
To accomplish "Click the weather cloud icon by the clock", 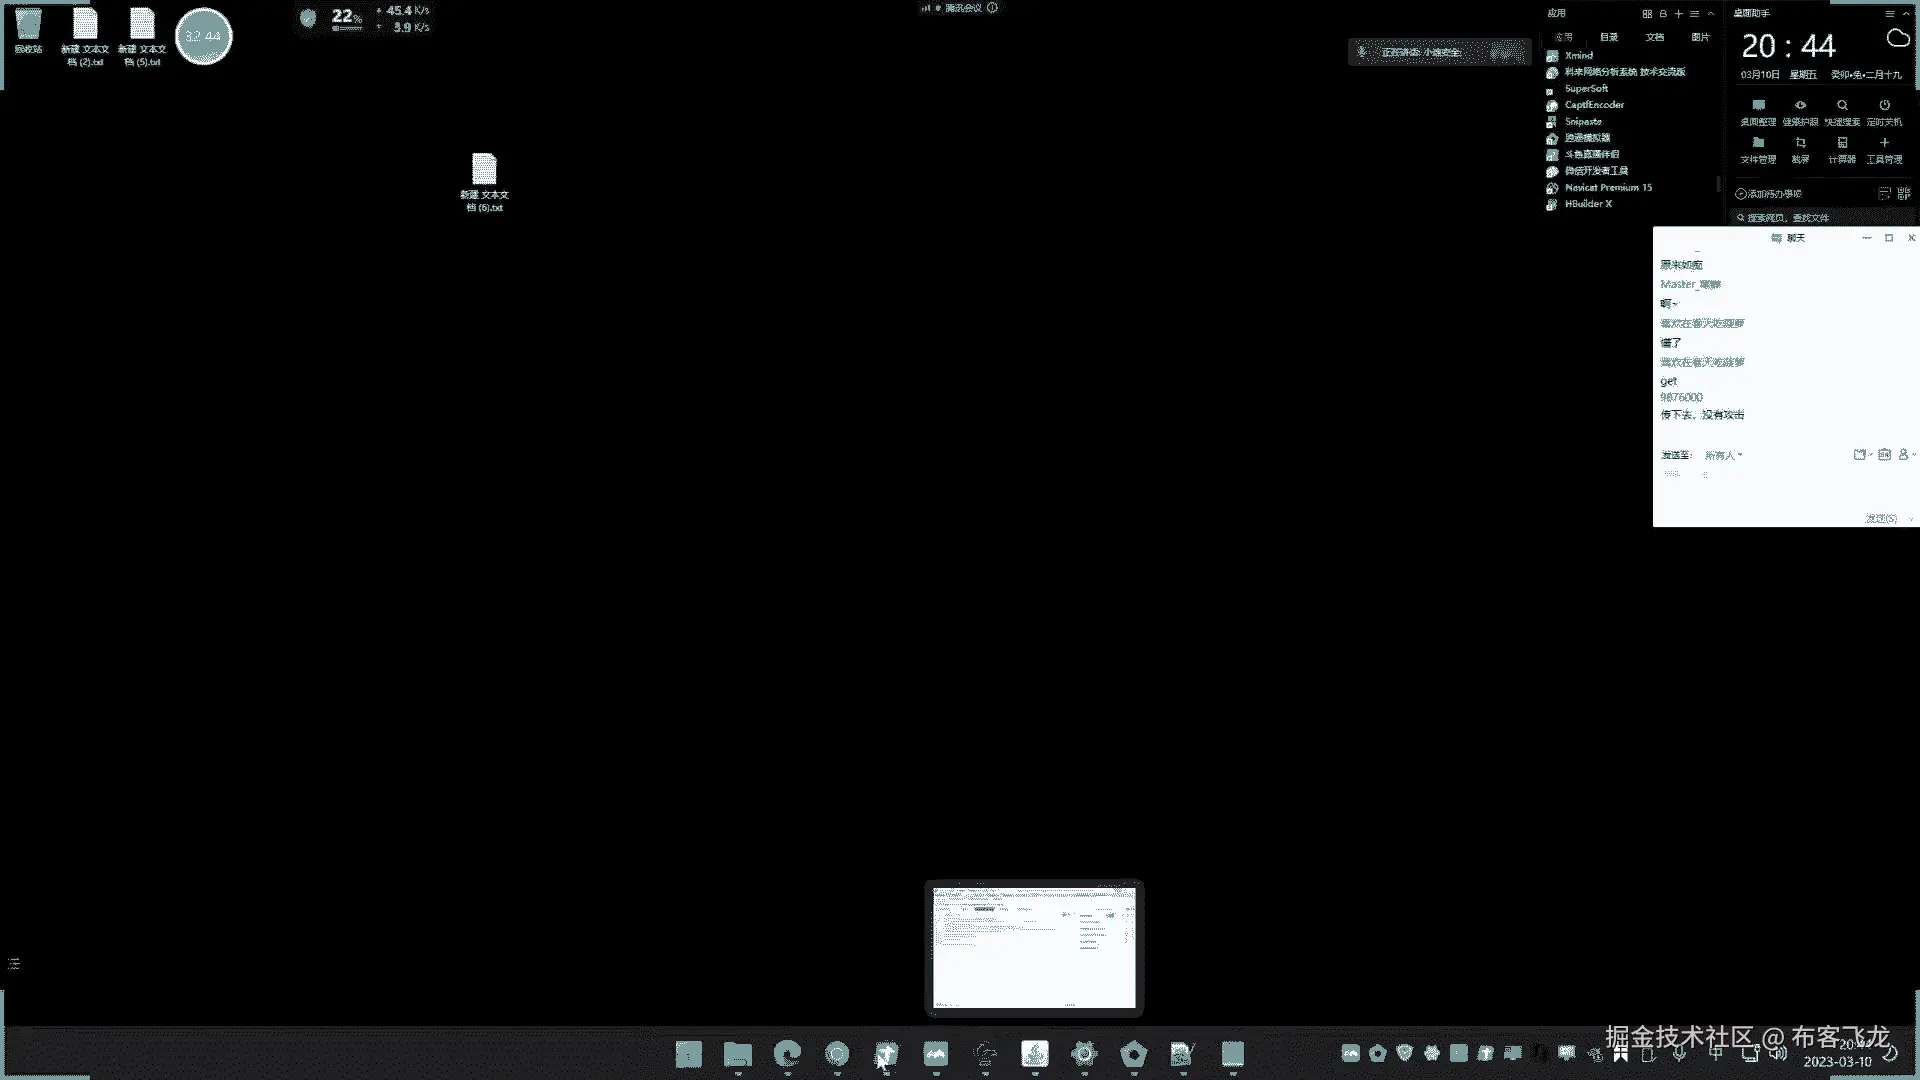I will click(1897, 38).
